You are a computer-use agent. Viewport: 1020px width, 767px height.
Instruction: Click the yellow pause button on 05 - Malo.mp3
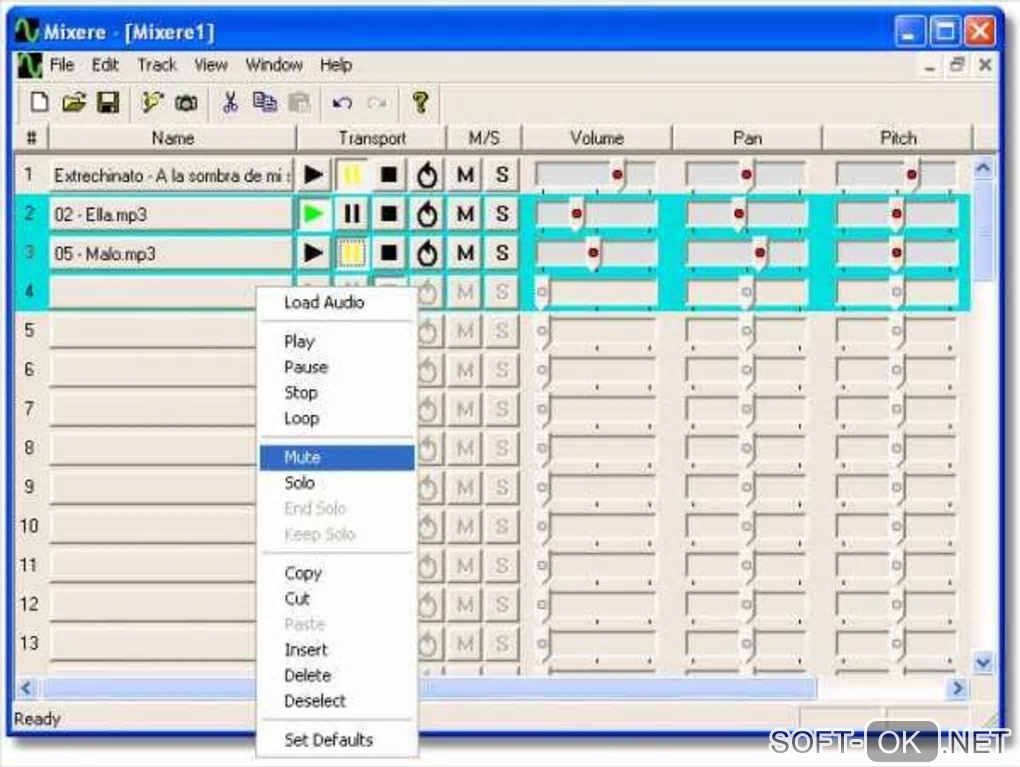click(x=351, y=253)
